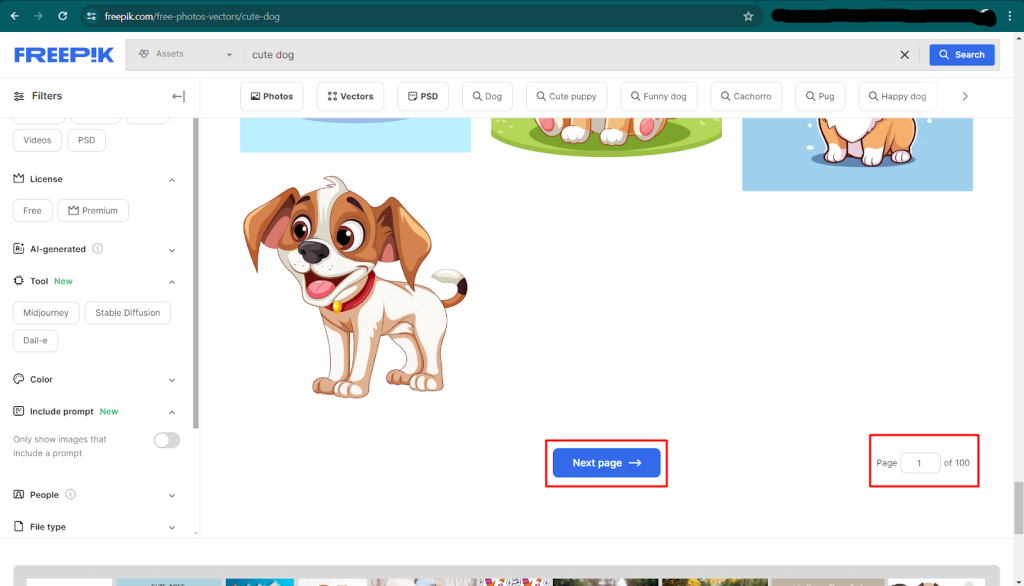Viewport: 1024px width, 586px height.
Task: Select the PSD chip in sidebar
Action: [86, 140]
